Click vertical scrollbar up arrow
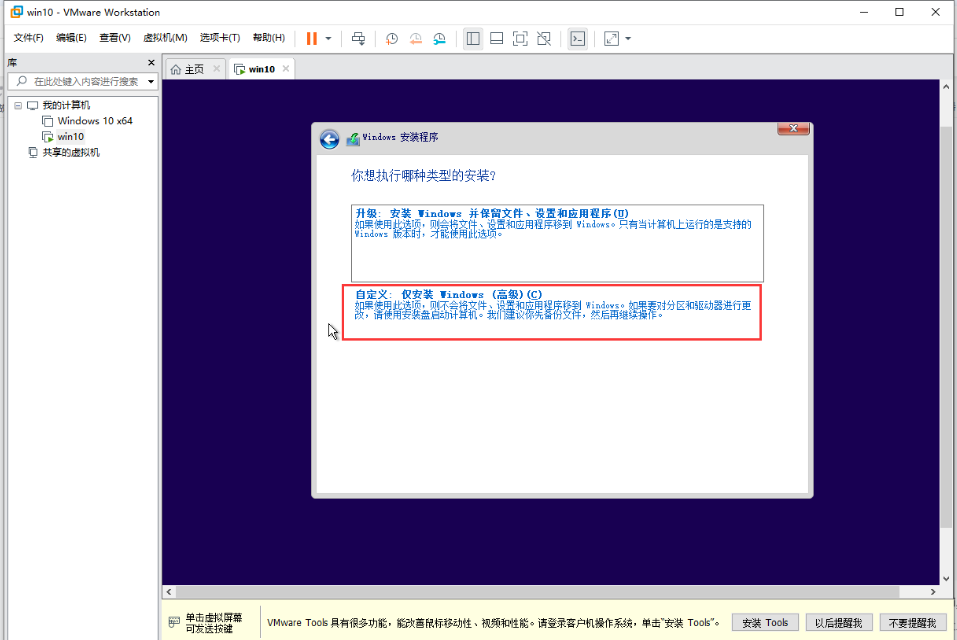957x640 pixels. click(x=946, y=87)
